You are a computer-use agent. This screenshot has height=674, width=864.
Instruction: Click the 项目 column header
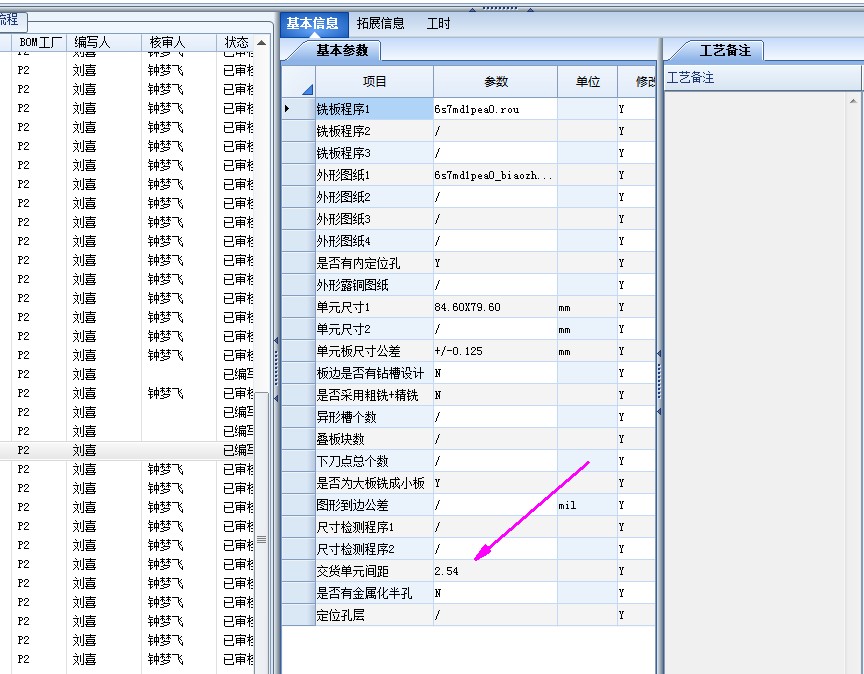(x=375, y=82)
